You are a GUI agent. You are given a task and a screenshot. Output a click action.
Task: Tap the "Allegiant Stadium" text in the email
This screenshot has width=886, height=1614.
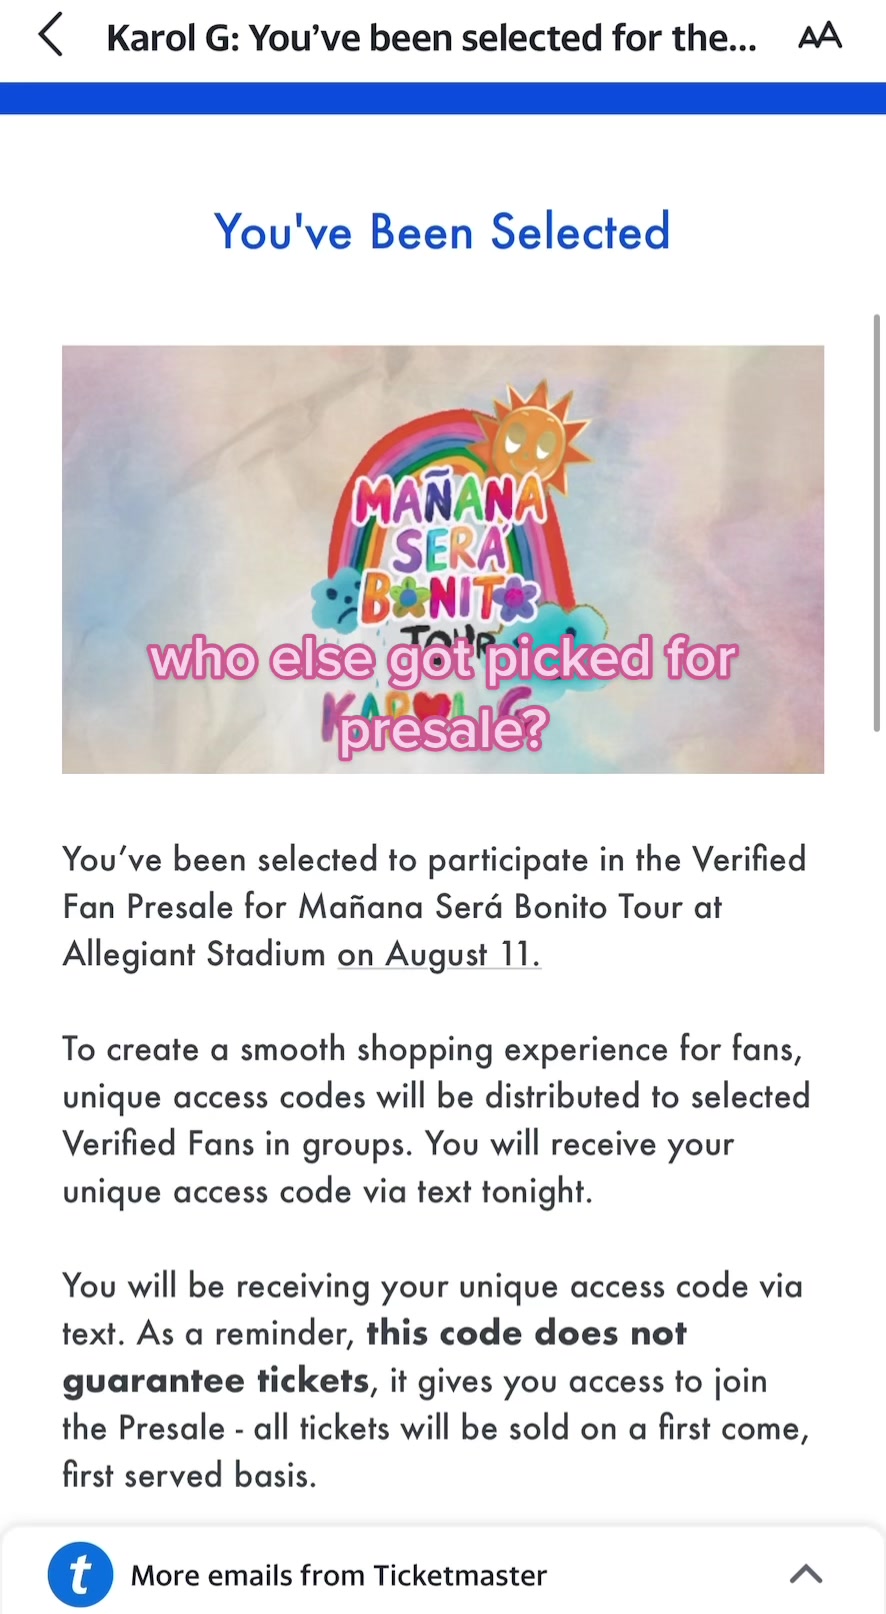[194, 954]
